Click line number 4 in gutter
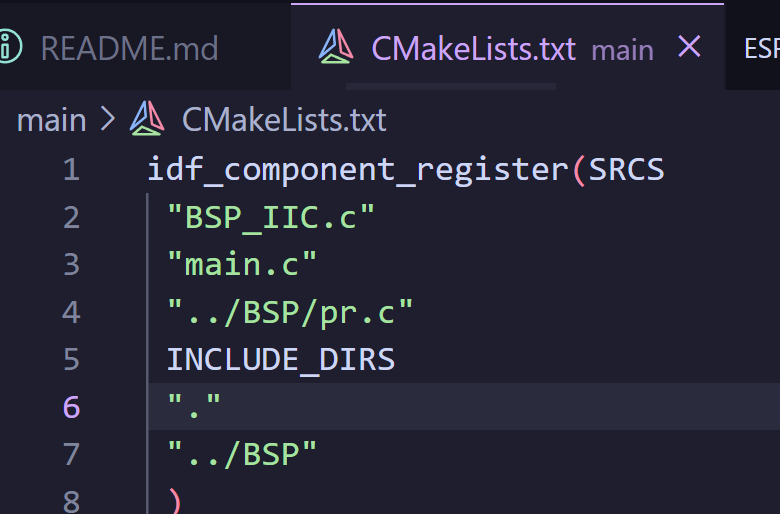 tap(72, 312)
